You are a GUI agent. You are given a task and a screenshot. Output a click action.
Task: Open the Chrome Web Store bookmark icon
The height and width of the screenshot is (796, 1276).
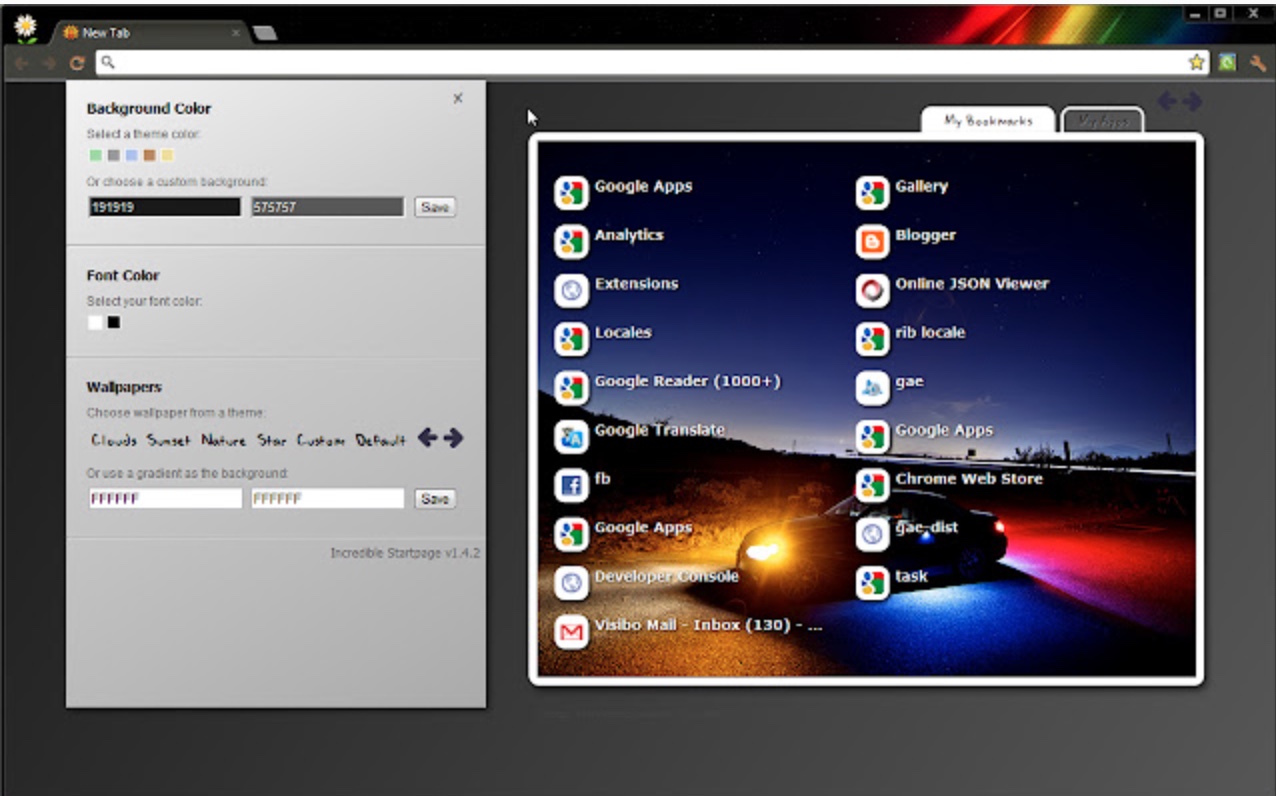tap(872, 485)
